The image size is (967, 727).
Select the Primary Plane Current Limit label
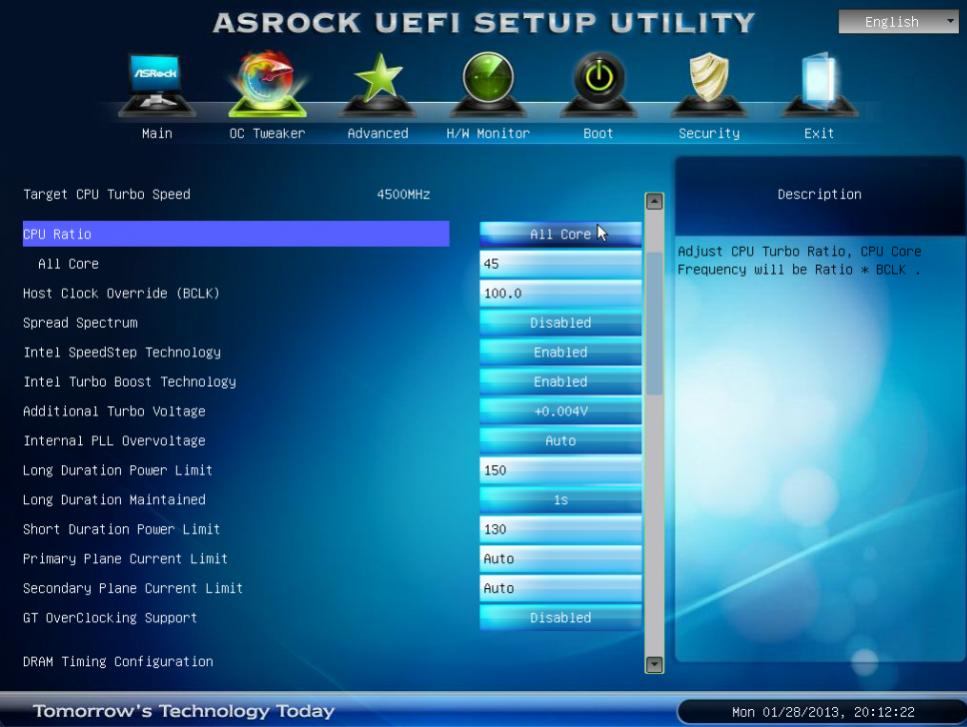click(x=125, y=559)
